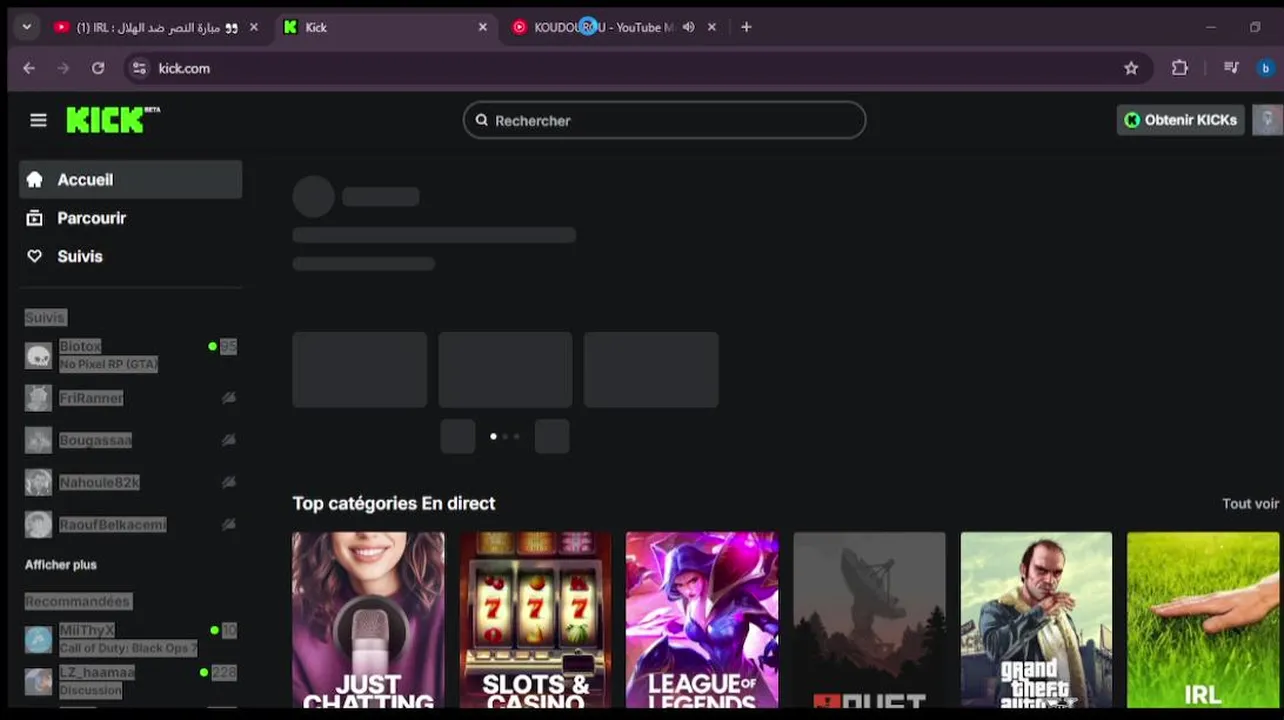Click 'Call of Duty: Black Ops 7' text
Viewport: 1284px width, 720px height.
pos(128,648)
